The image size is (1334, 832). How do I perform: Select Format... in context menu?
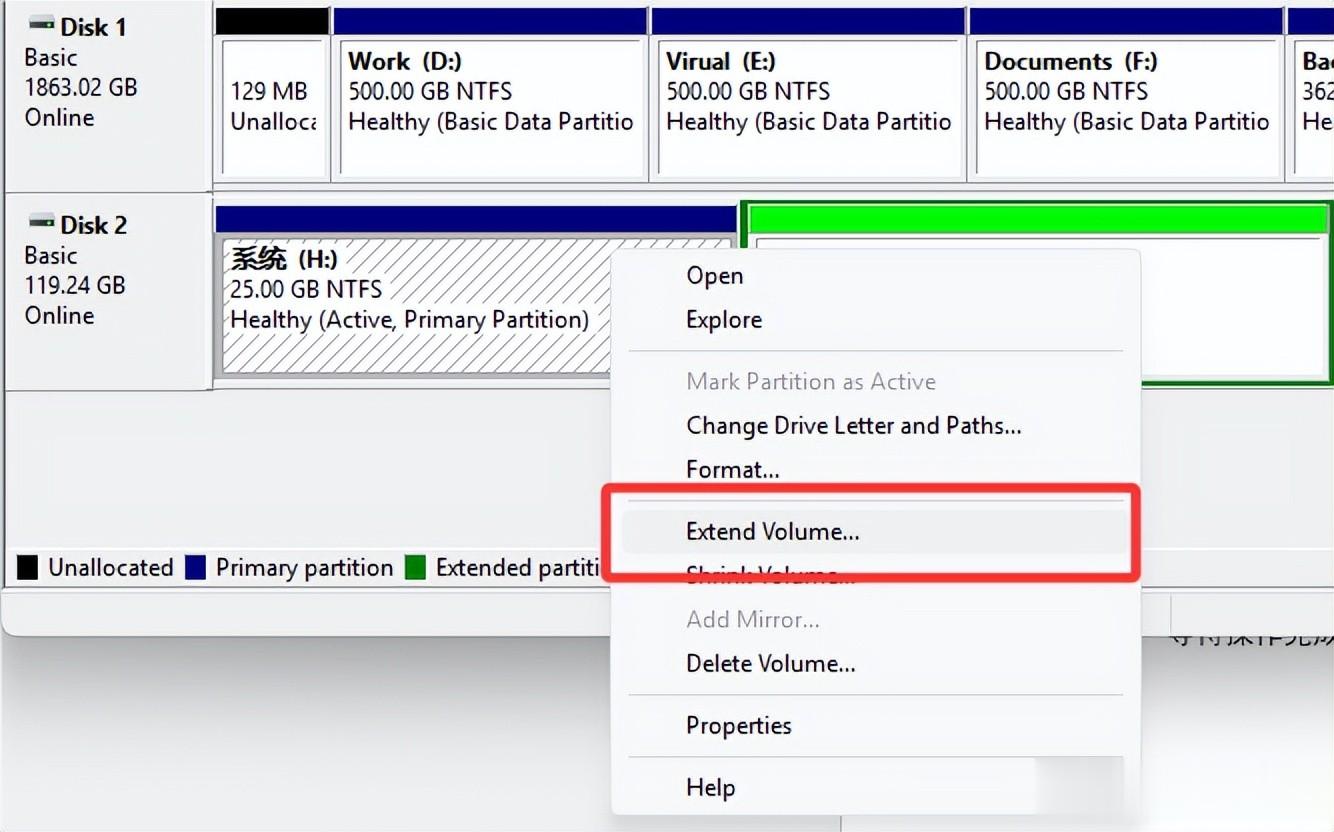click(x=733, y=469)
